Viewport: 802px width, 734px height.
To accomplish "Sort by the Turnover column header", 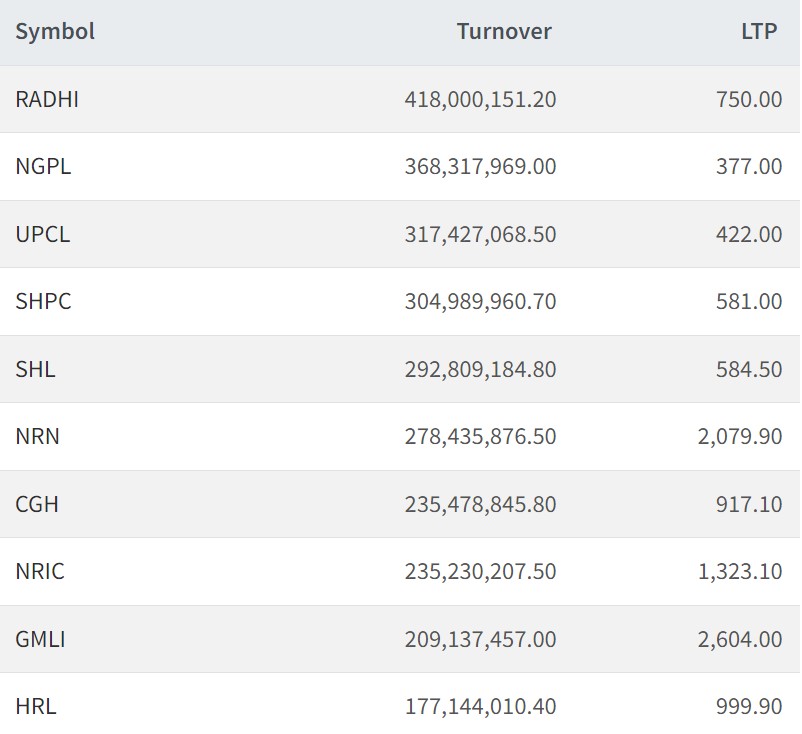I will [504, 32].
